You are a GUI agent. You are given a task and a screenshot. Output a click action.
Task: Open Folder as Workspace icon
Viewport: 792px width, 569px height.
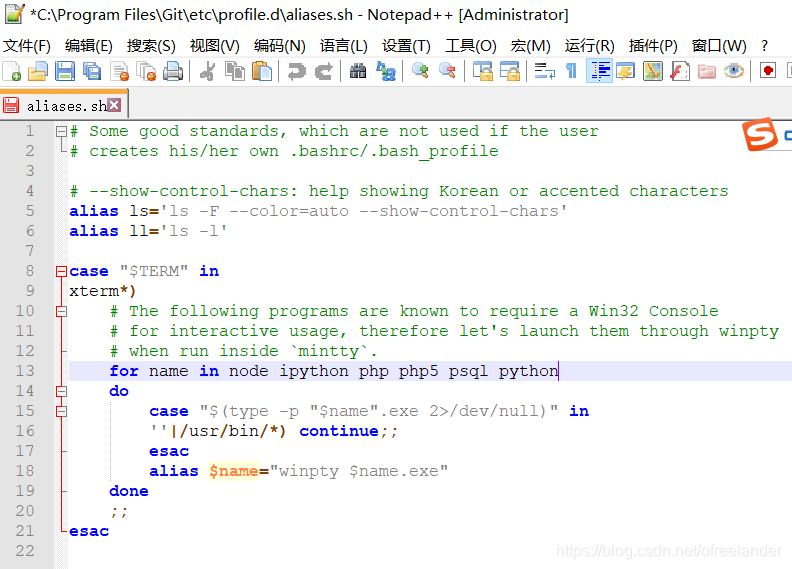pyautogui.click(x=707, y=71)
